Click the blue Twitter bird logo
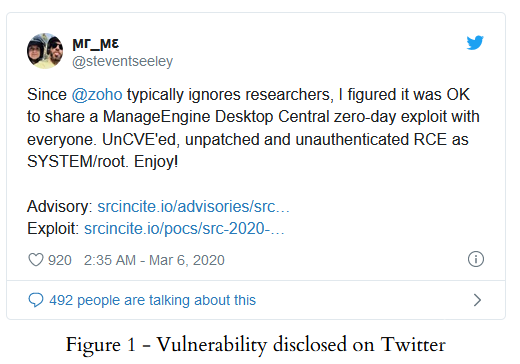The image size is (520, 364). (x=475, y=42)
